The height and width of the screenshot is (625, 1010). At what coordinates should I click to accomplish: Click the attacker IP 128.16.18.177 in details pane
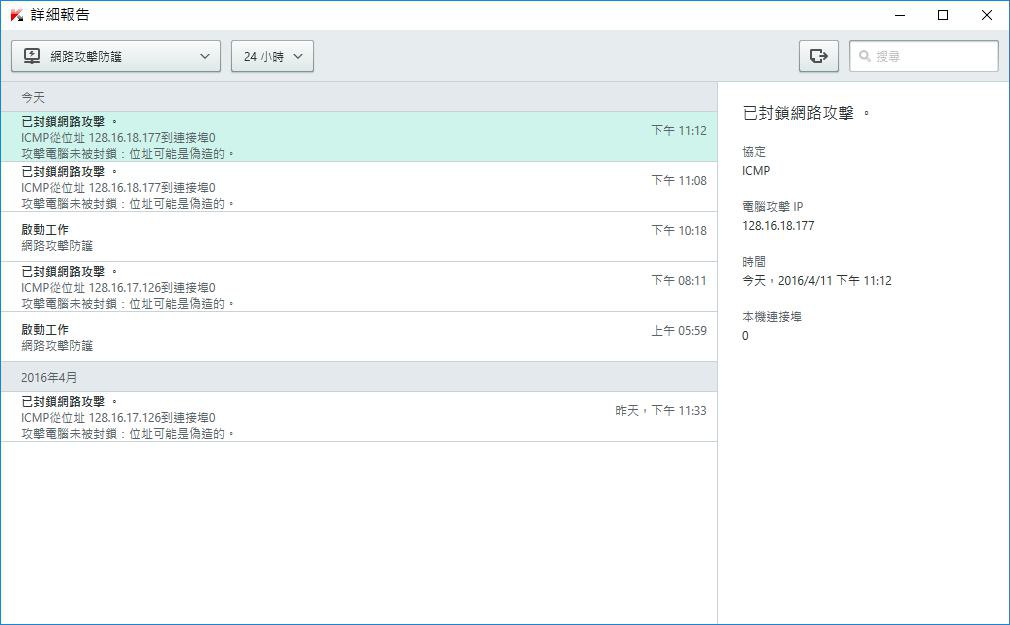coord(778,226)
